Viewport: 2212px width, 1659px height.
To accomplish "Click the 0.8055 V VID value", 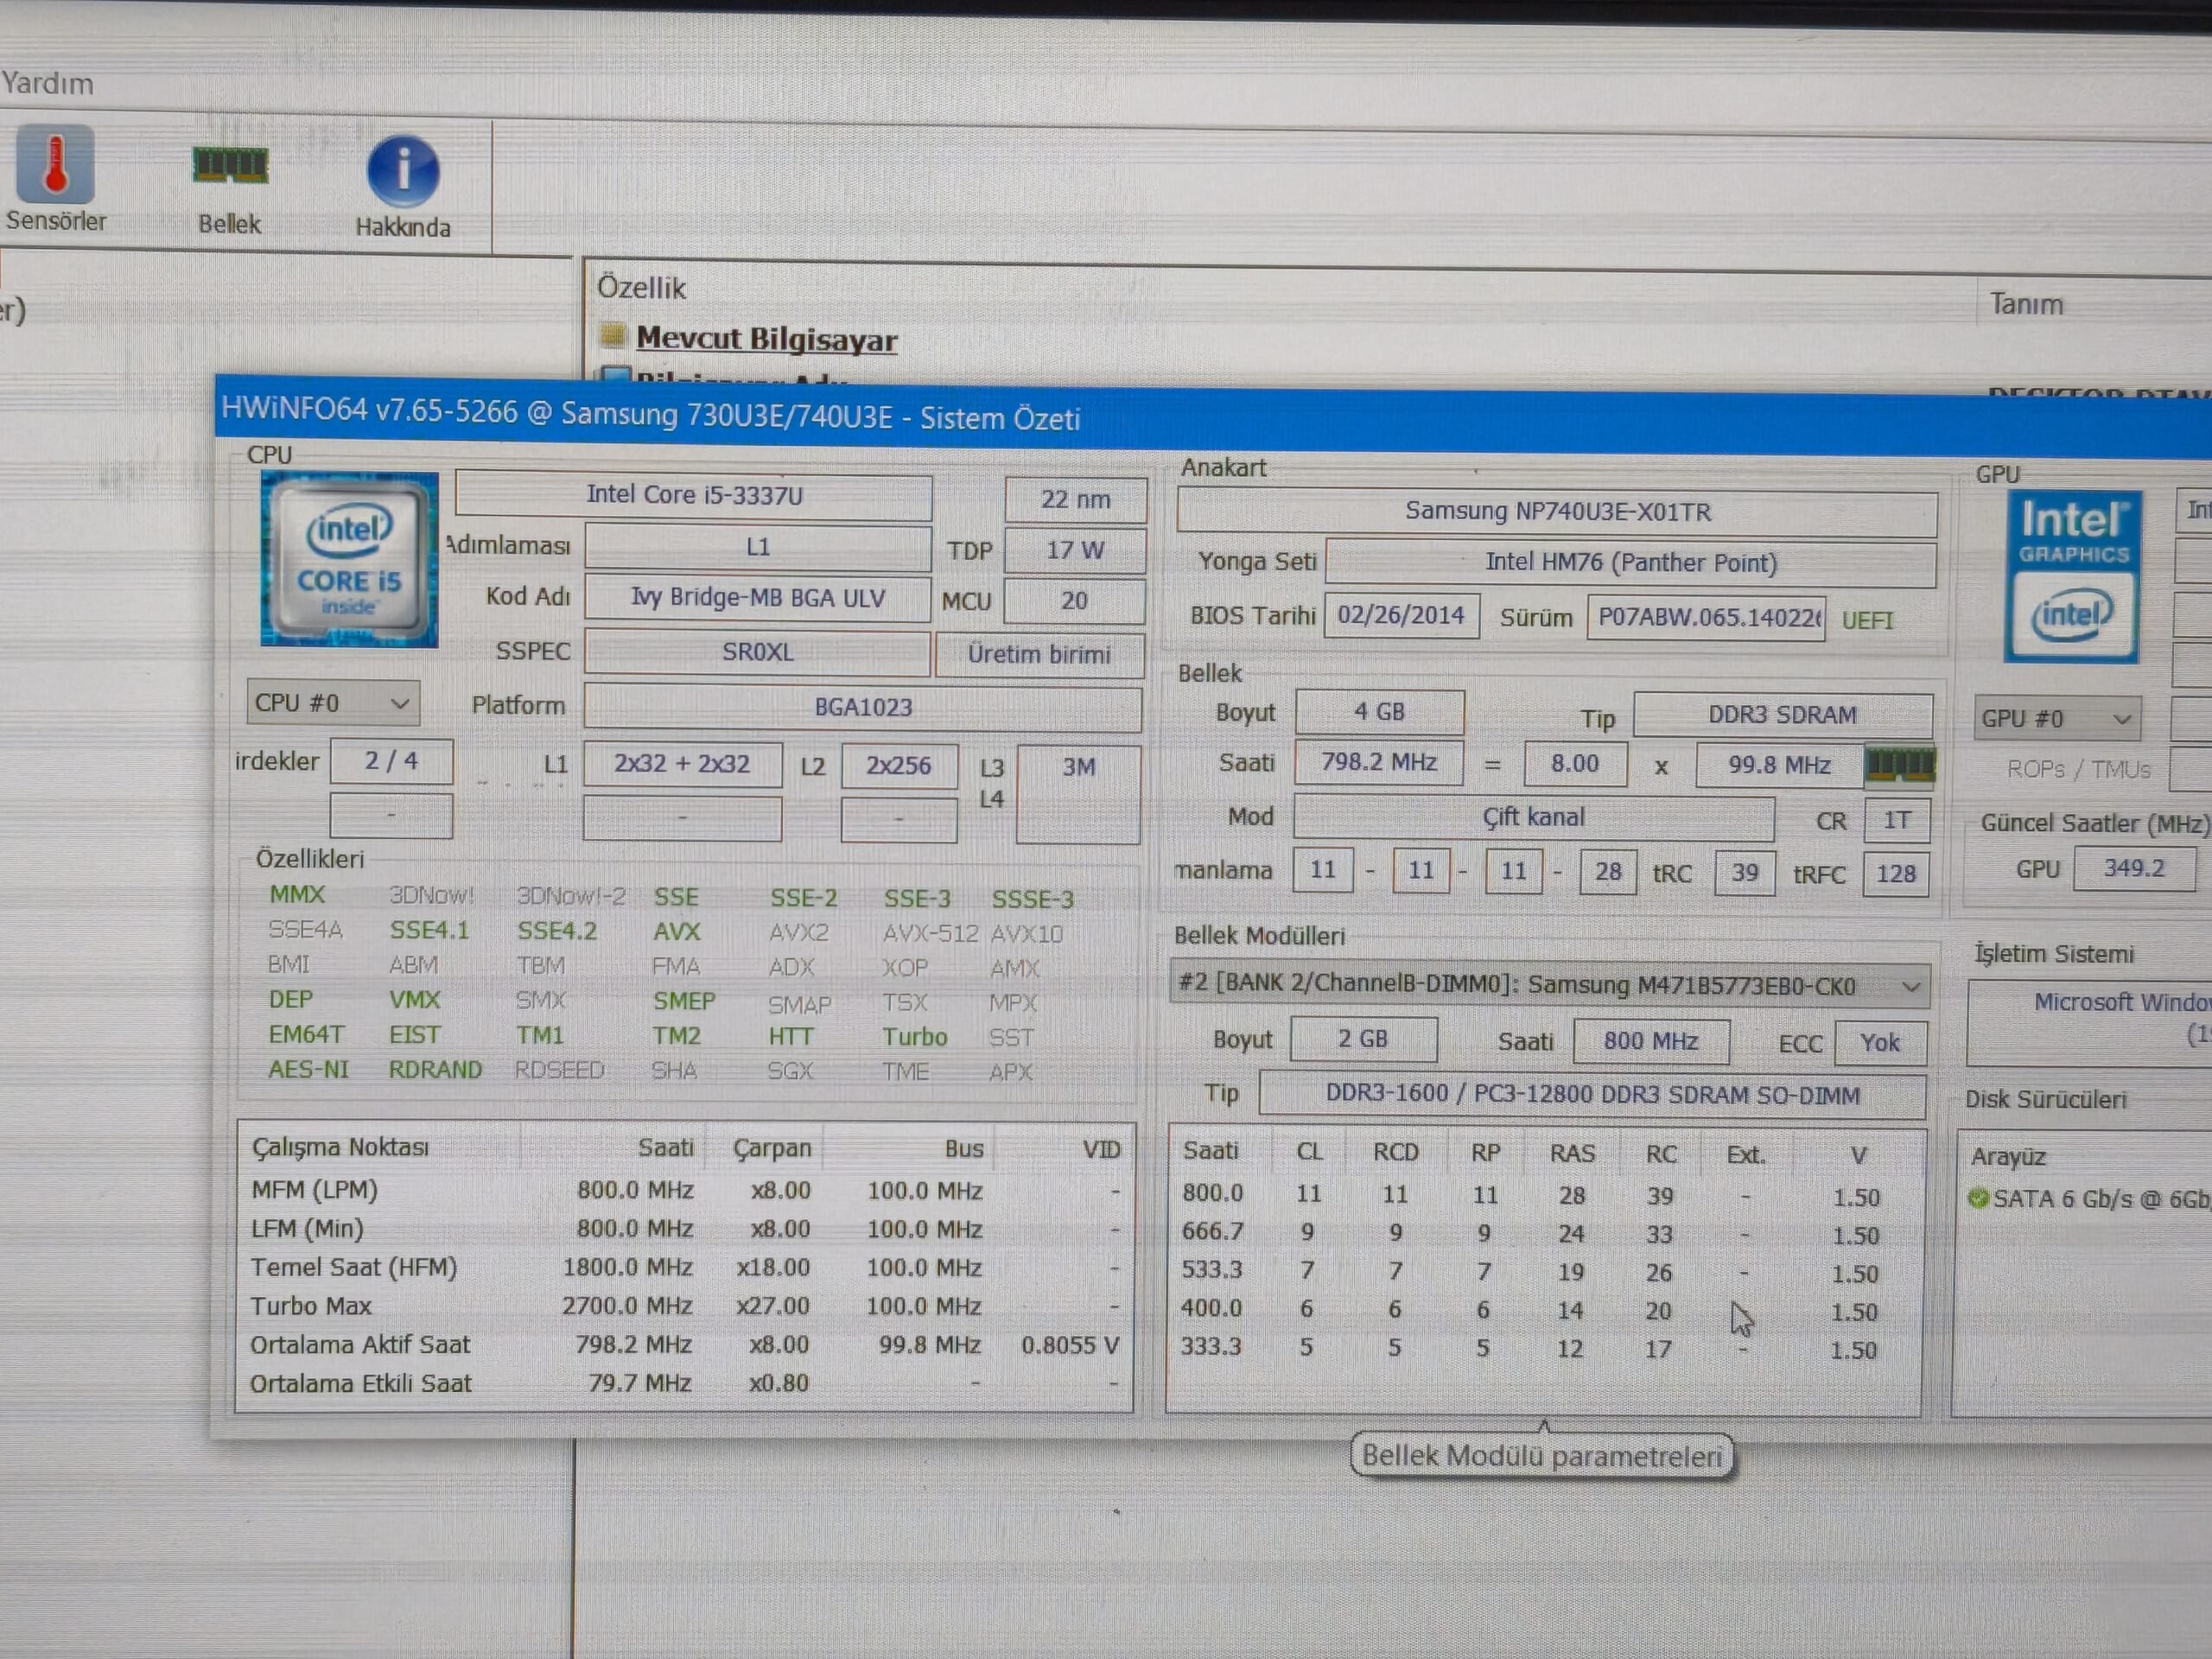I will (x=1070, y=1346).
